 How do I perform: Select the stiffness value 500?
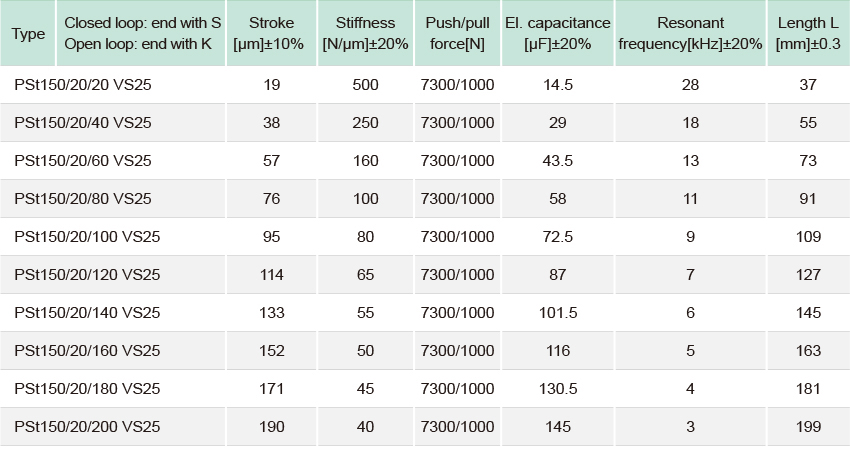[x=365, y=85]
